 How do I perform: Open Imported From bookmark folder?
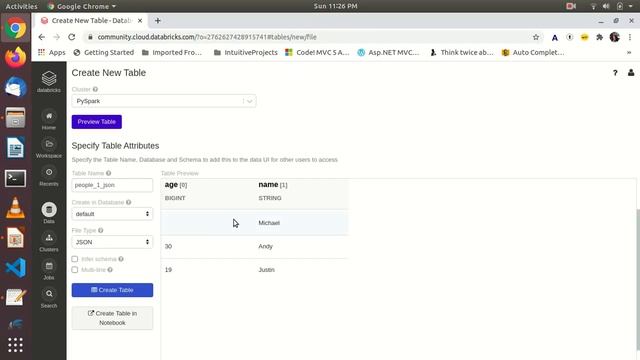click(172, 53)
